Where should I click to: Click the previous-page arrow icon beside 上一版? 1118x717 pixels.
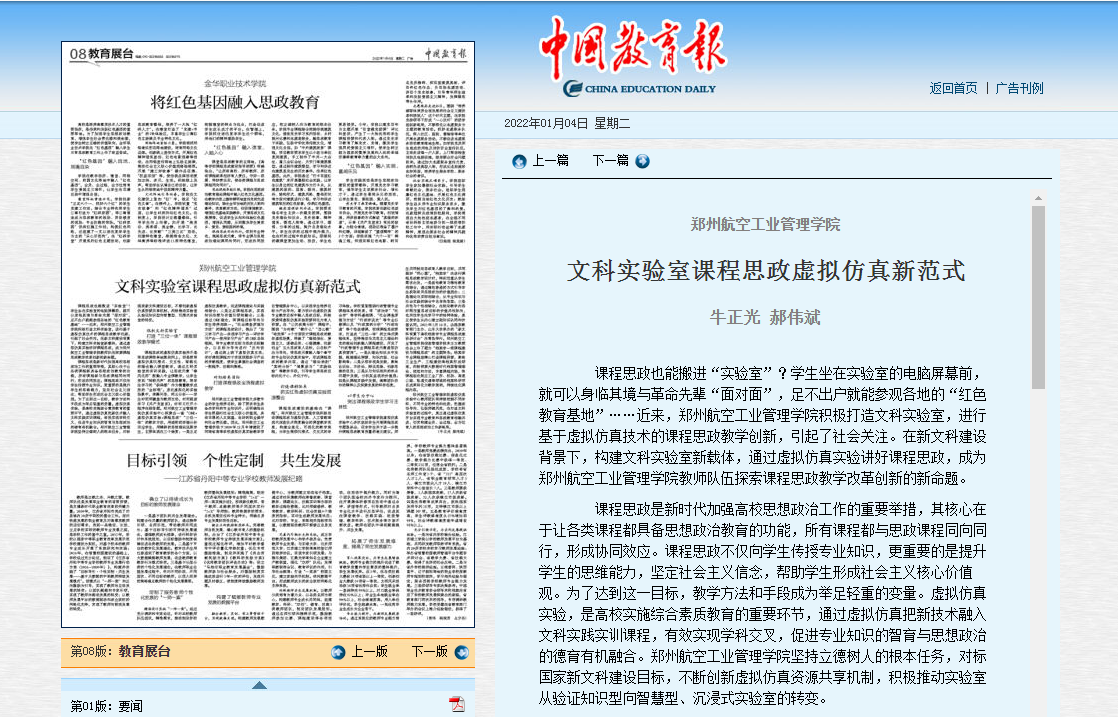click(x=338, y=652)
